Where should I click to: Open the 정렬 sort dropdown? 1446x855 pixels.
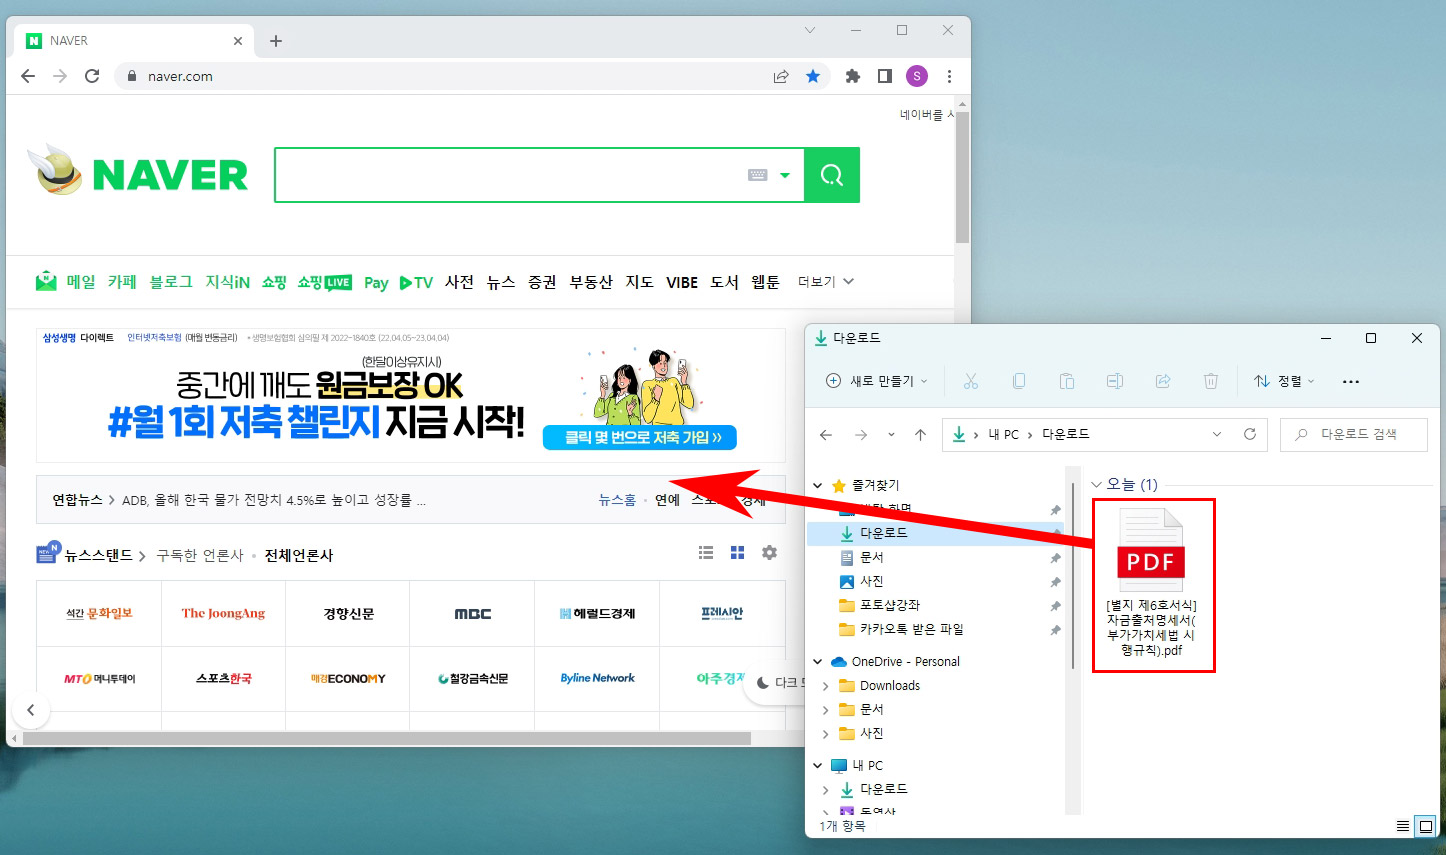[1283, 381]
